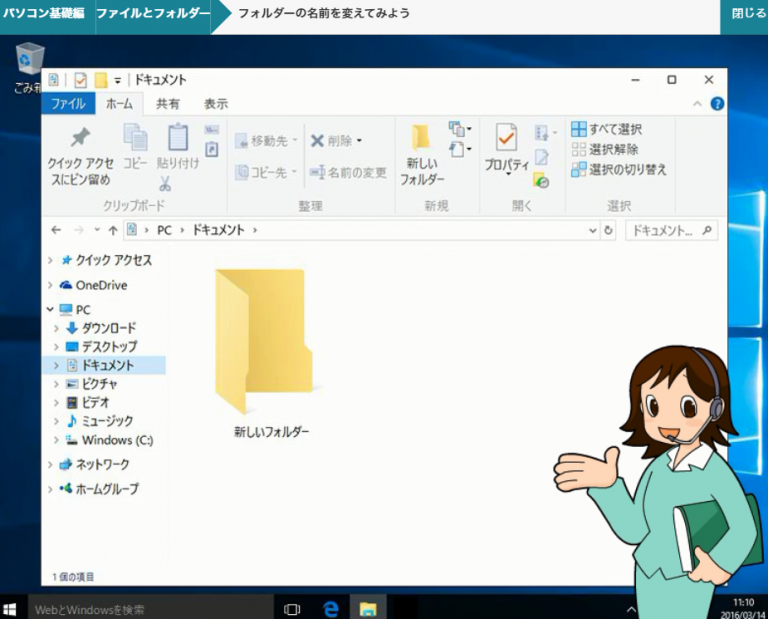Expand the Downloads tree node arrow
This screenshot has width=768, height=619.
coord(56,329)
